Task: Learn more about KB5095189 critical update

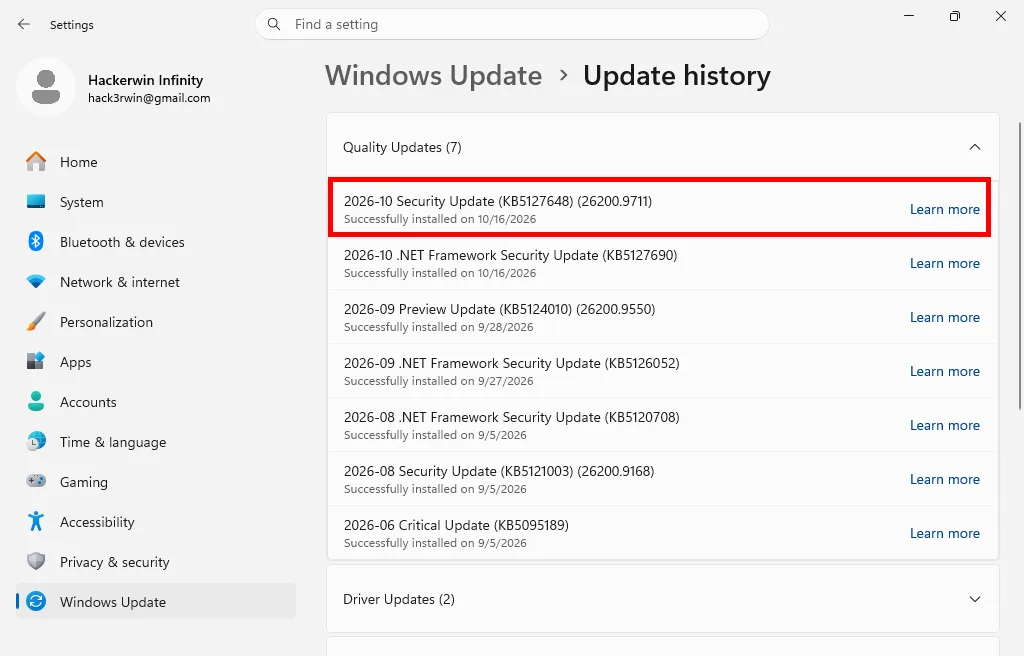Action: pyautogui.click(x=944, y=533)
